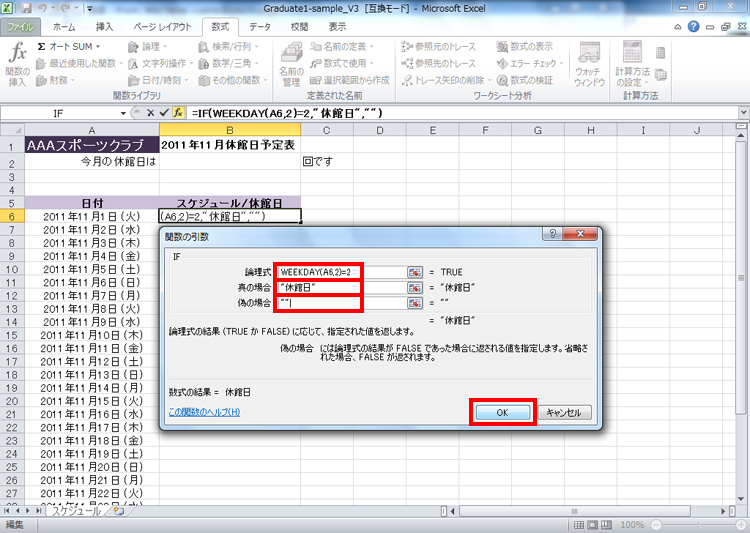Open Calculation Options (計算方法の設定)
Viewport: 750px width, 533px height.
tap(632, 65)
